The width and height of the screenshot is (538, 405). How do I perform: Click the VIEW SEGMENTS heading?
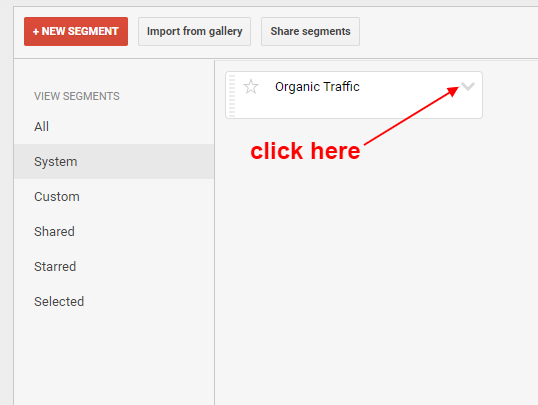[77, 96]
